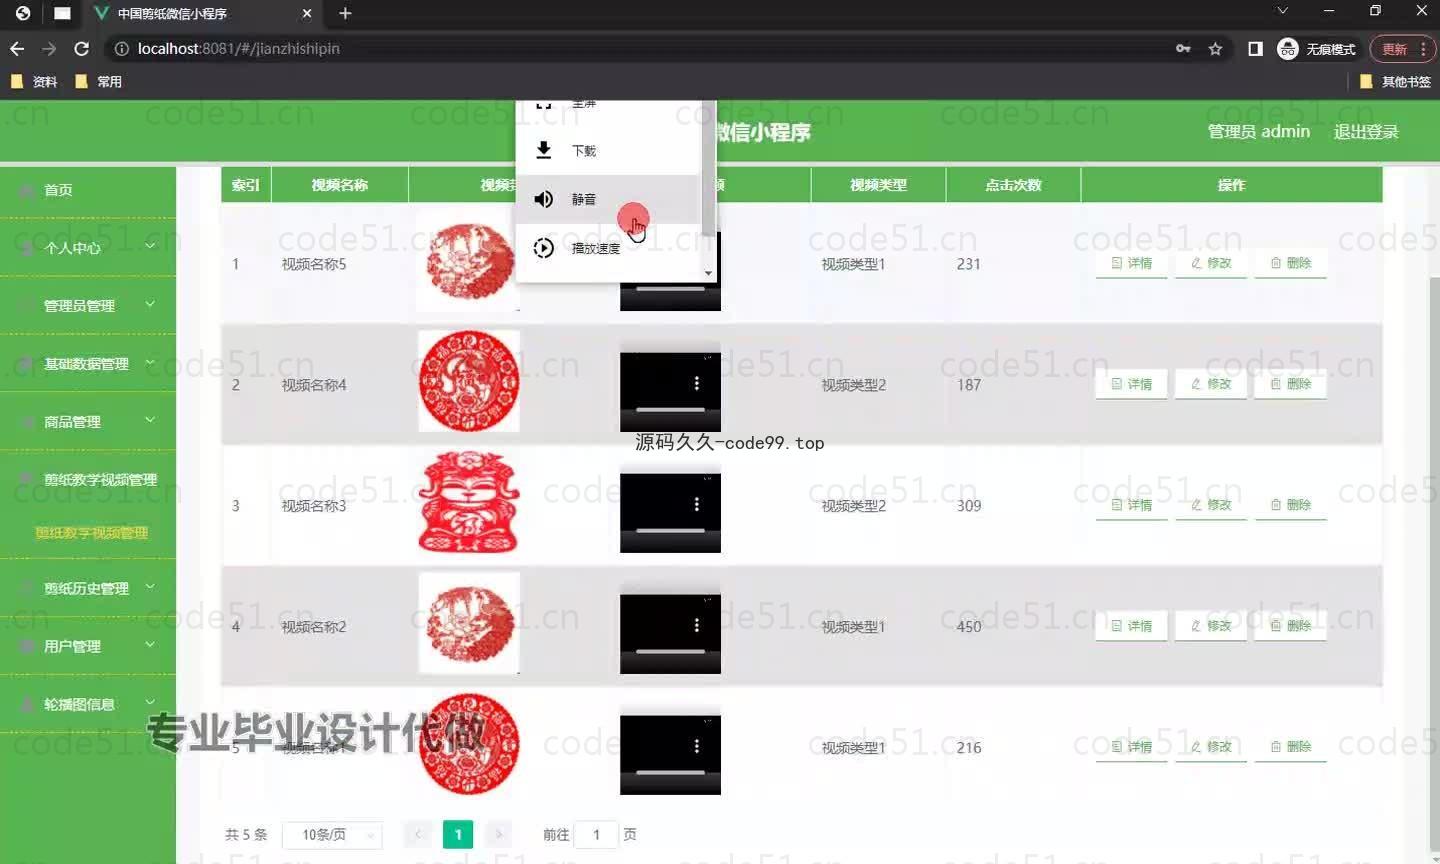The height and width of the screenshot is (864, 1440).
Task: Click 修改 for 视频名称4
Action: tap(1211, 384)
